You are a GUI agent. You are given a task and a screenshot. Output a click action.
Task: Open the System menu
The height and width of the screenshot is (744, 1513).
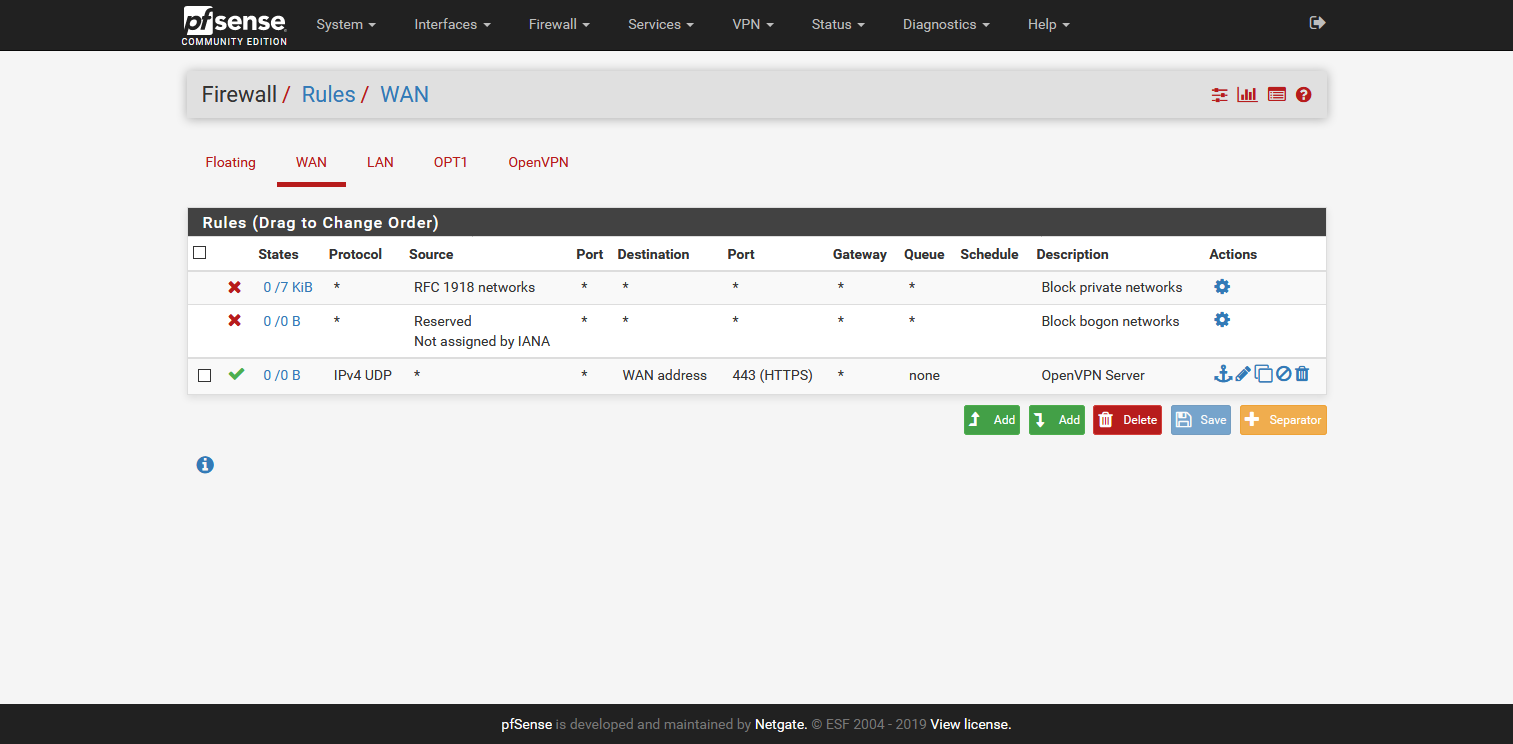pos(346,24)
